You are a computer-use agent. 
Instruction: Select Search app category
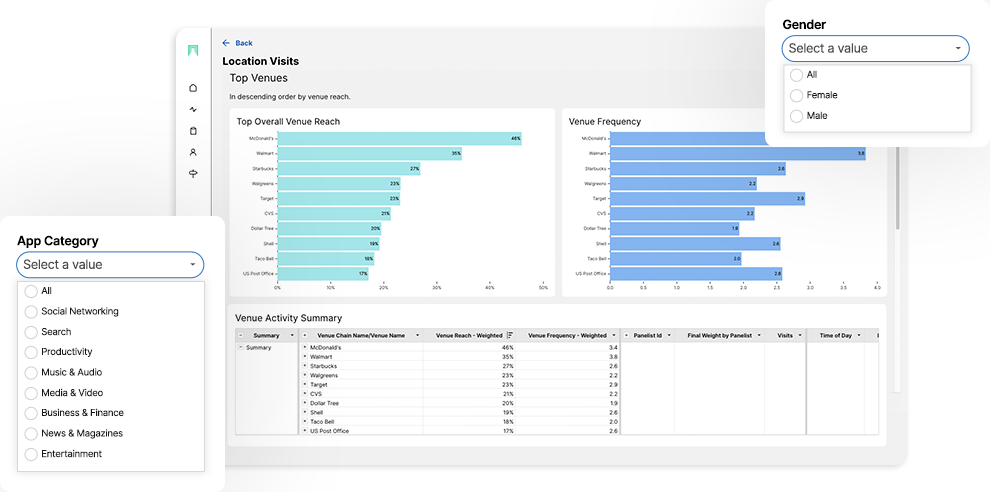point(31,332)
